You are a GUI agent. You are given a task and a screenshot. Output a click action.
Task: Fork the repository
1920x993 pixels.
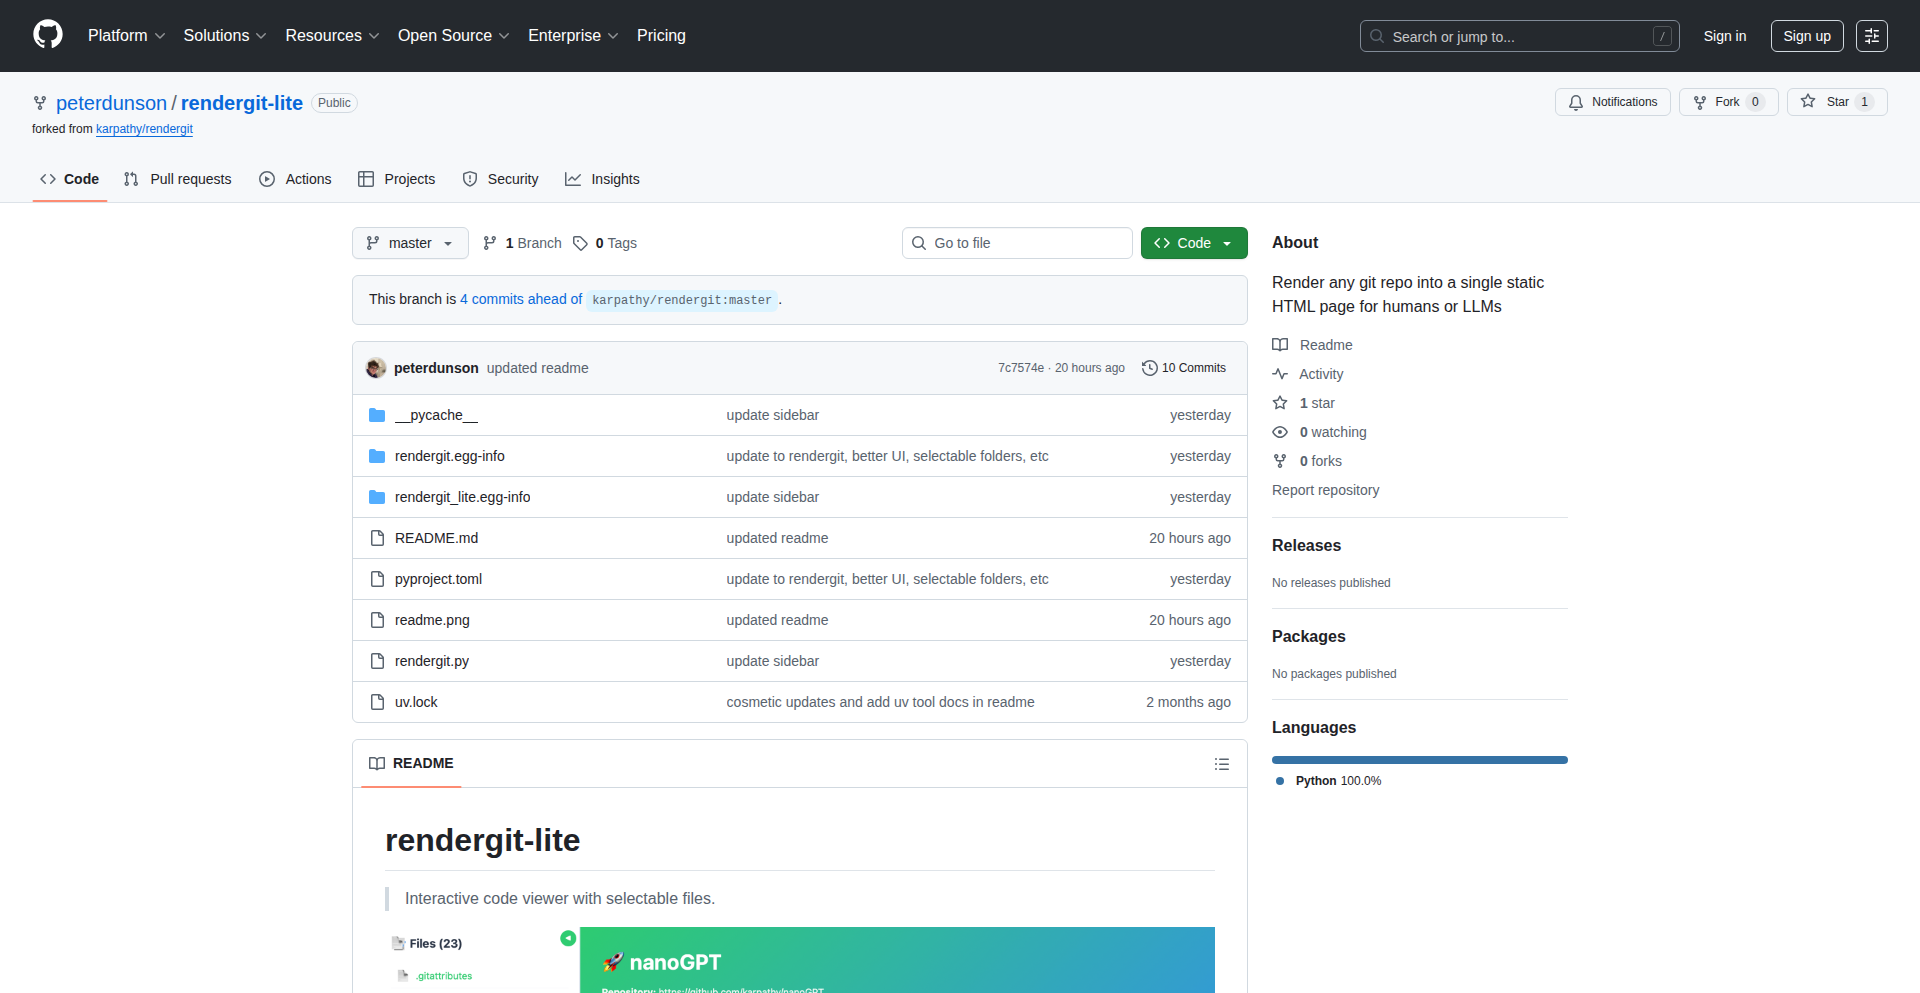[x=1727, y=102]
